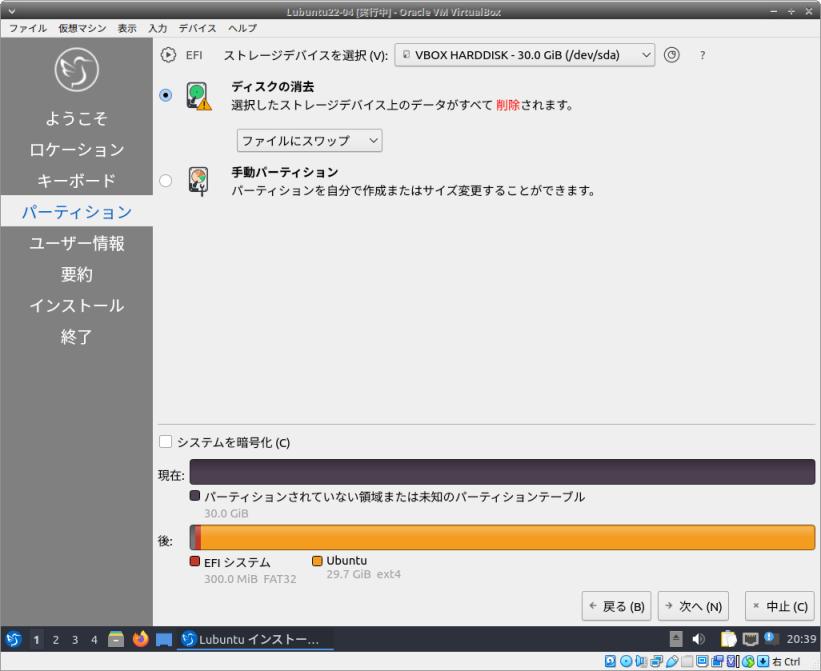Open the file manager from taskbar
The image size is (821, 671).
point(116,639)
